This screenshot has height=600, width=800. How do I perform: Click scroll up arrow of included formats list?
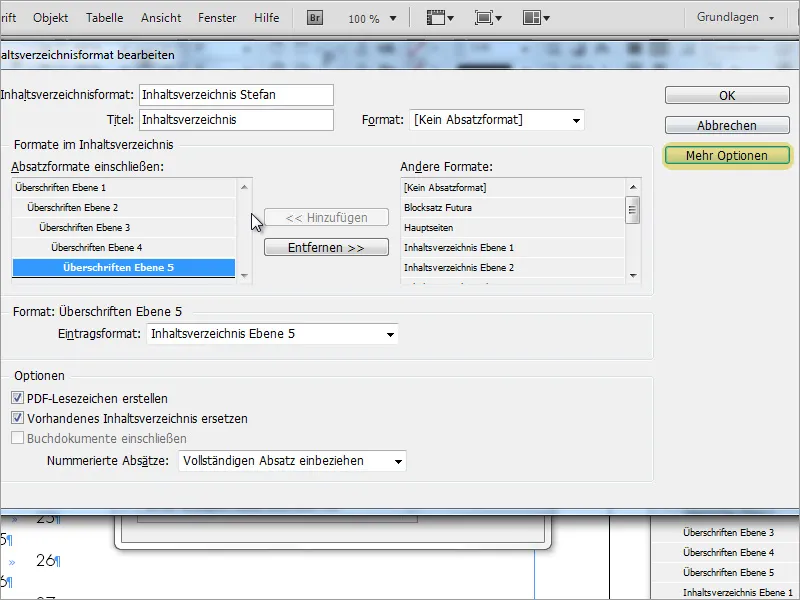(x=244, y=187)
